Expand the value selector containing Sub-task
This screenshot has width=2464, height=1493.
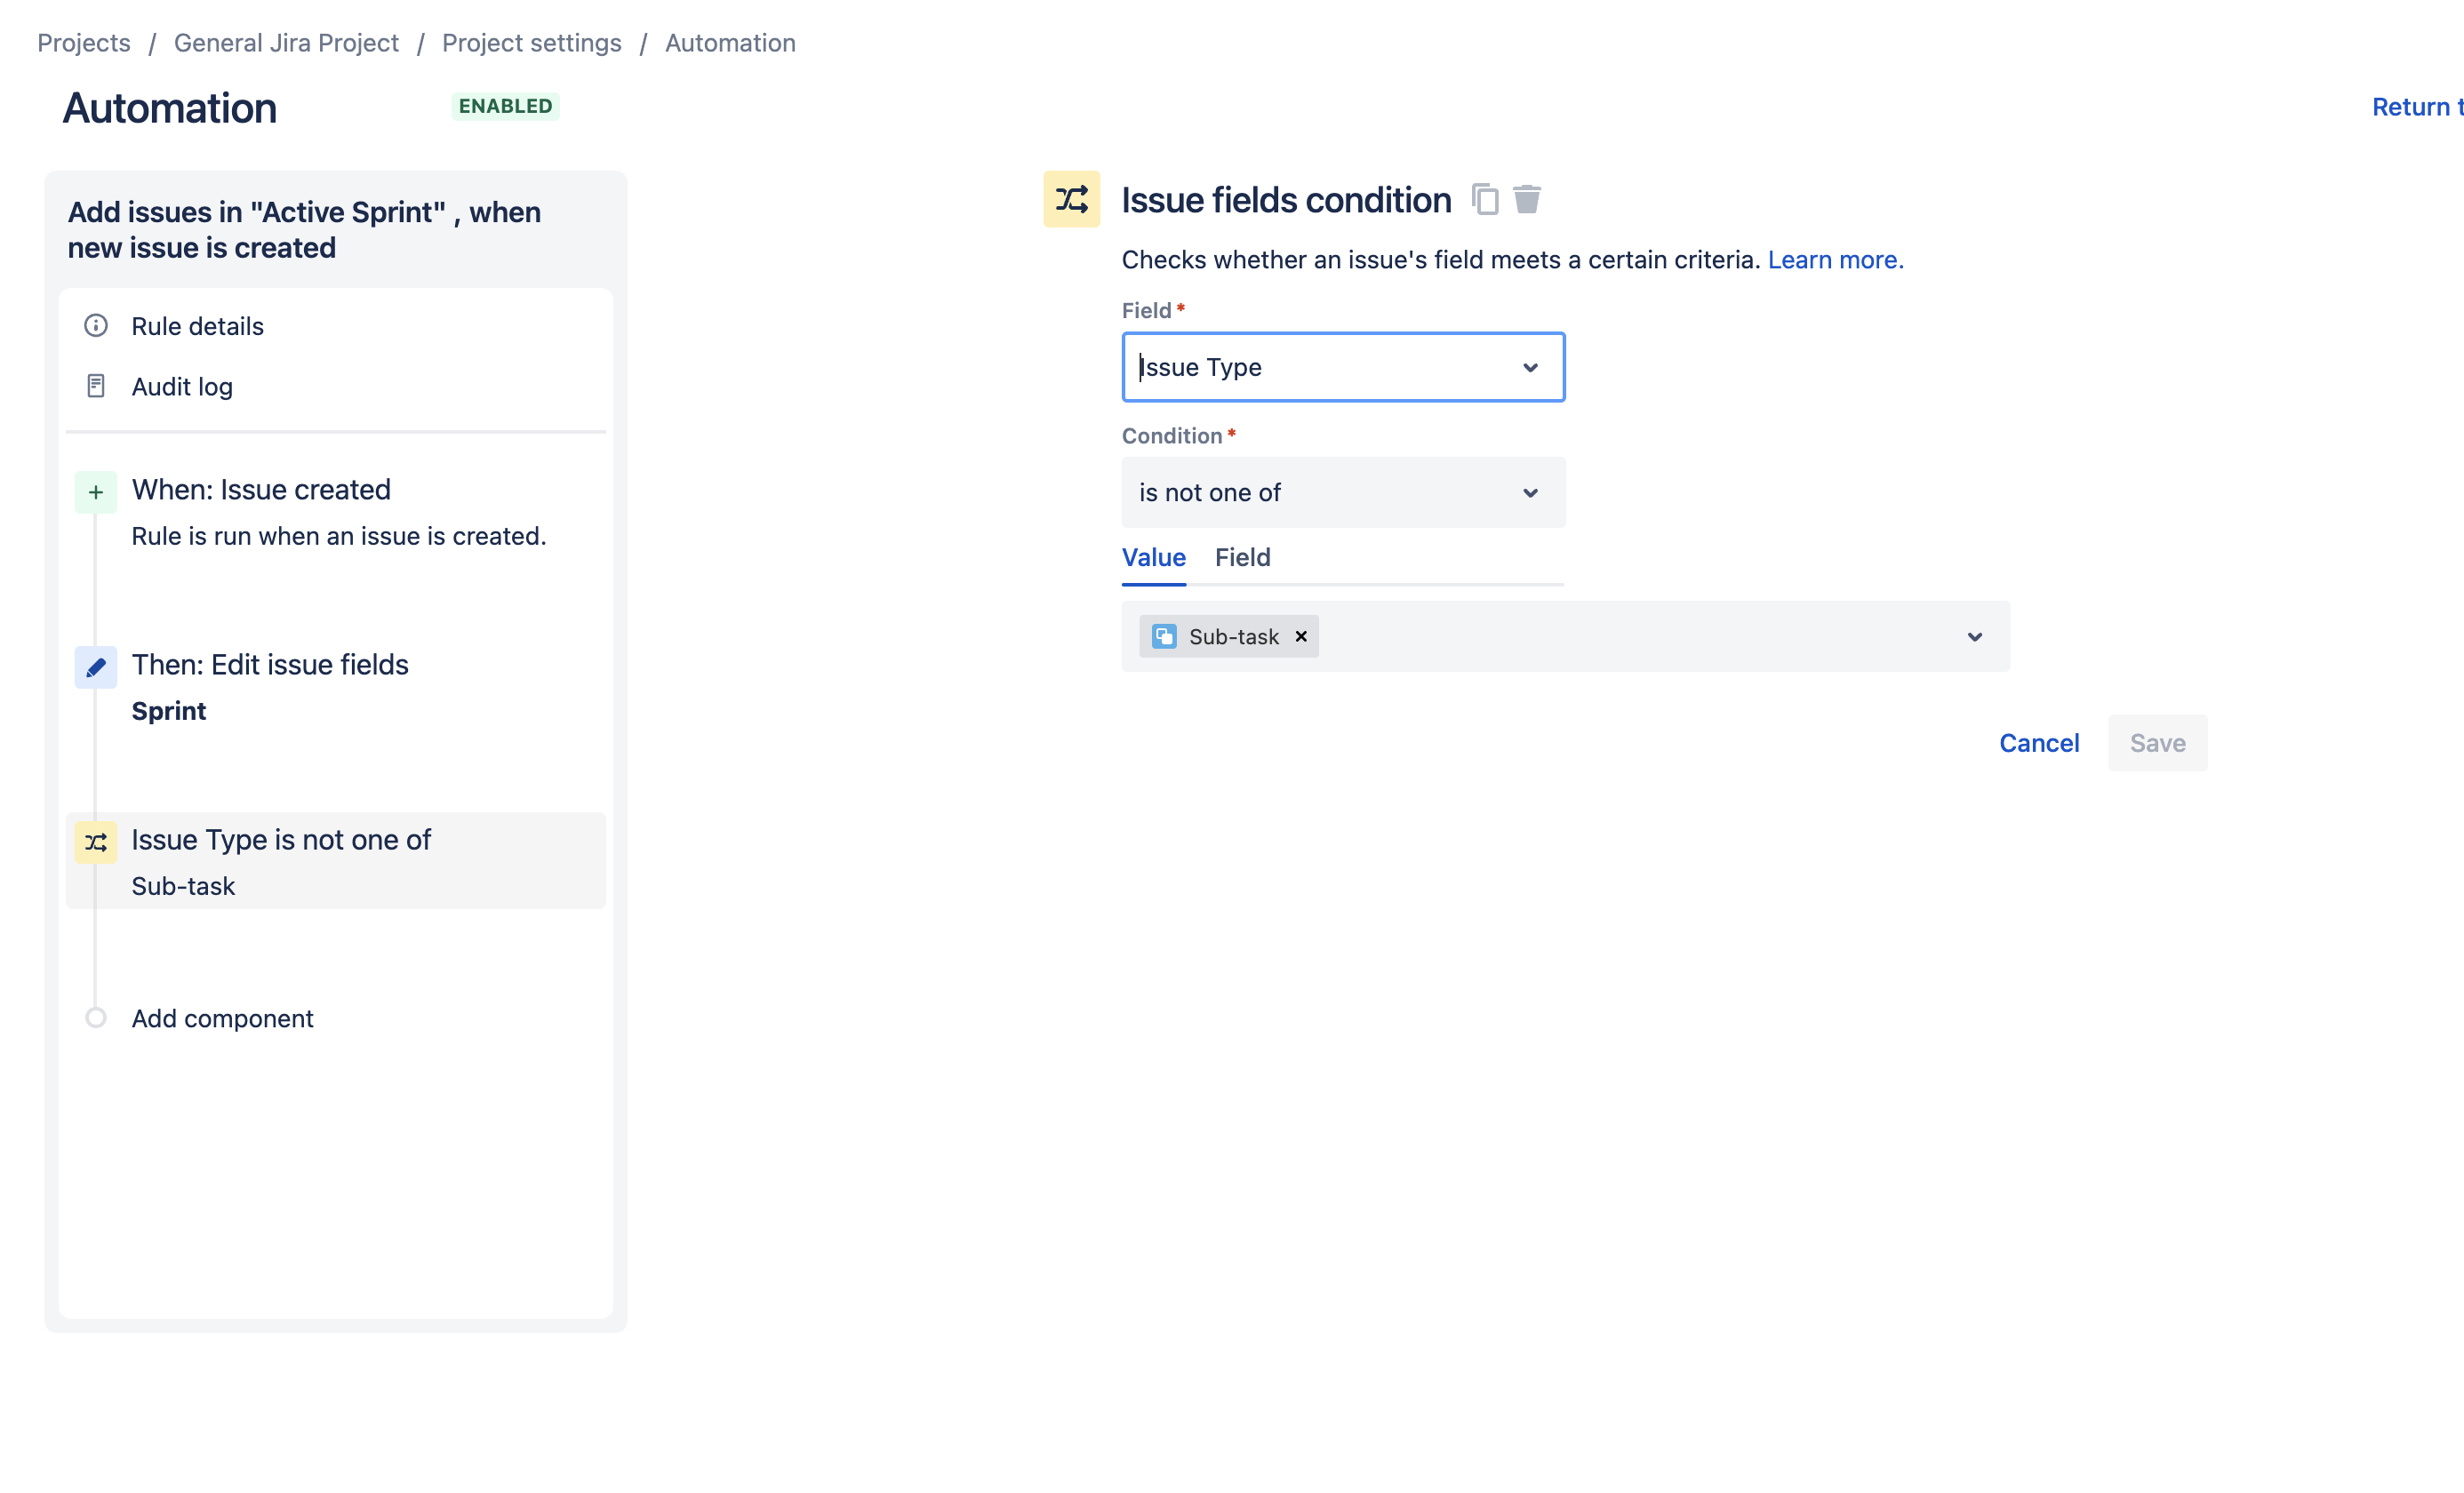coord(1975,636)
